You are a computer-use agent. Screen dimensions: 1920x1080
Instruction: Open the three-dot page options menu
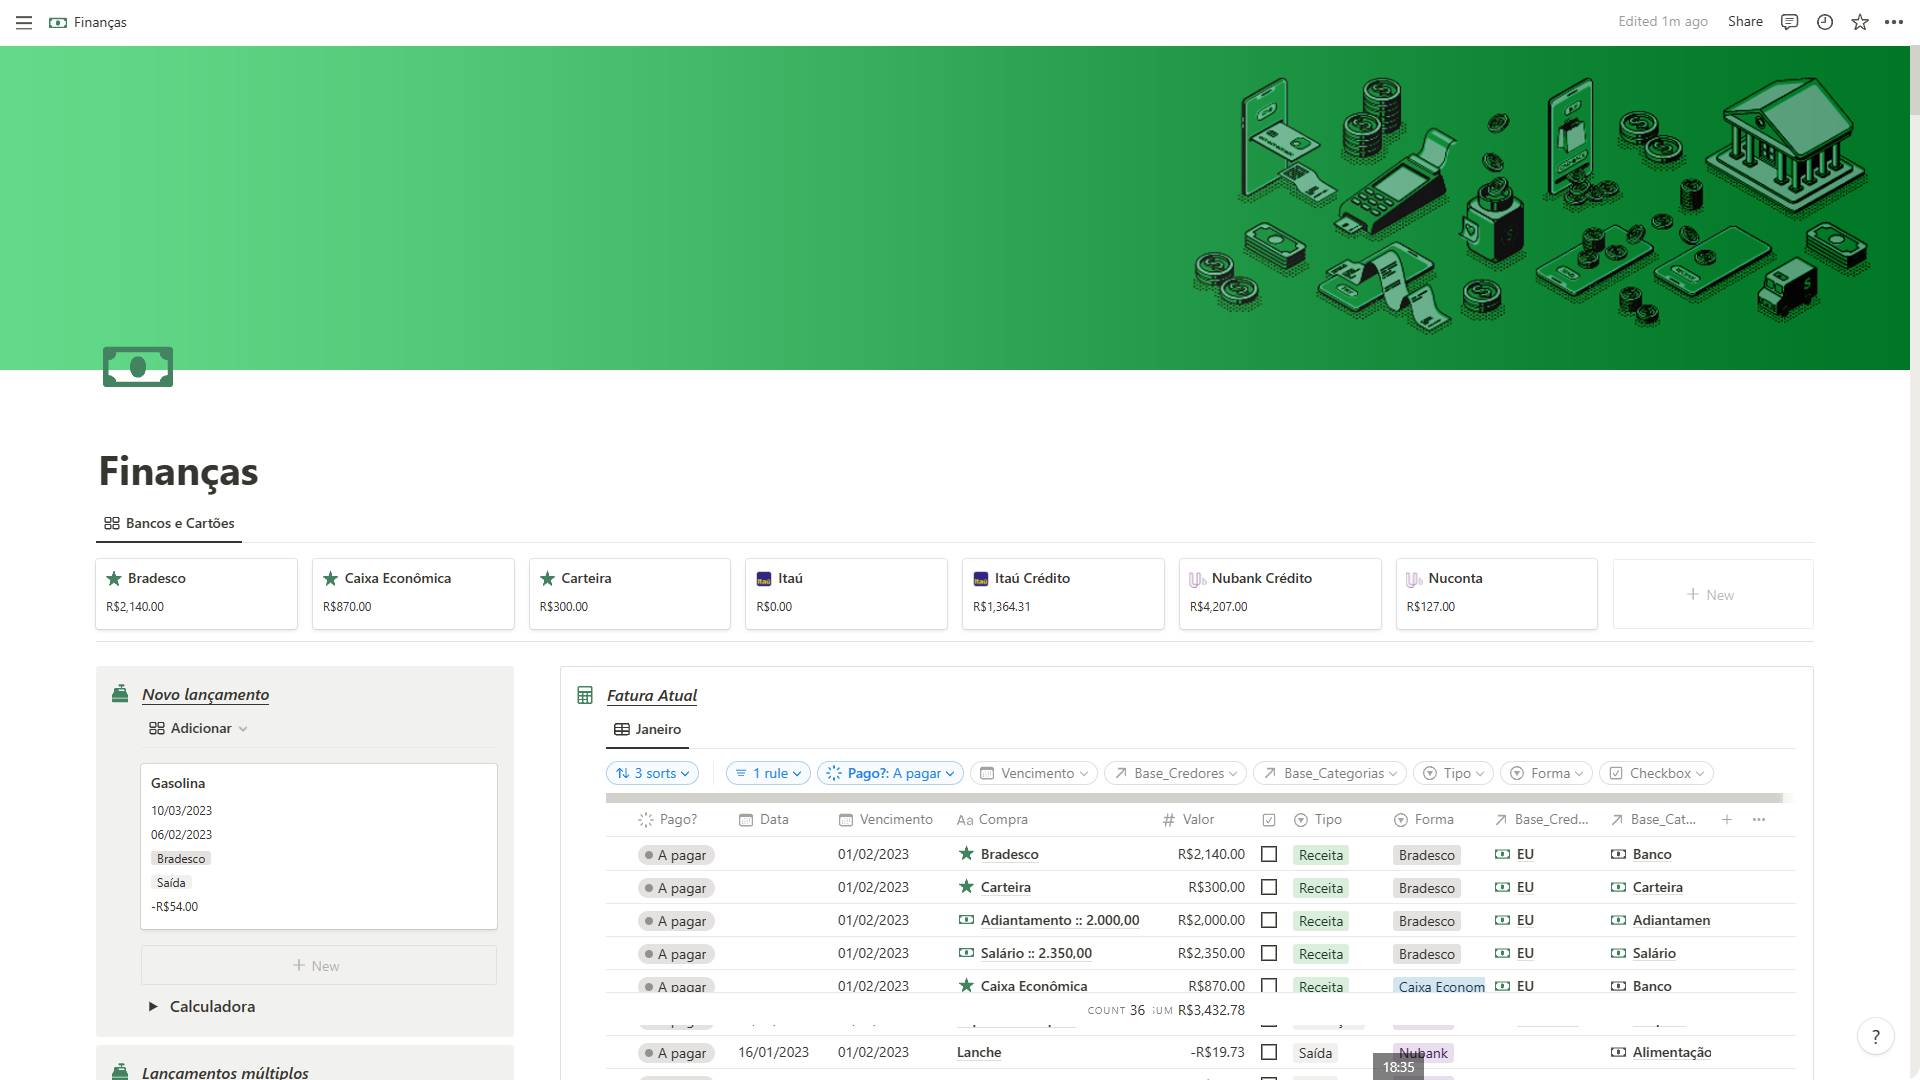coord(1894,22)
